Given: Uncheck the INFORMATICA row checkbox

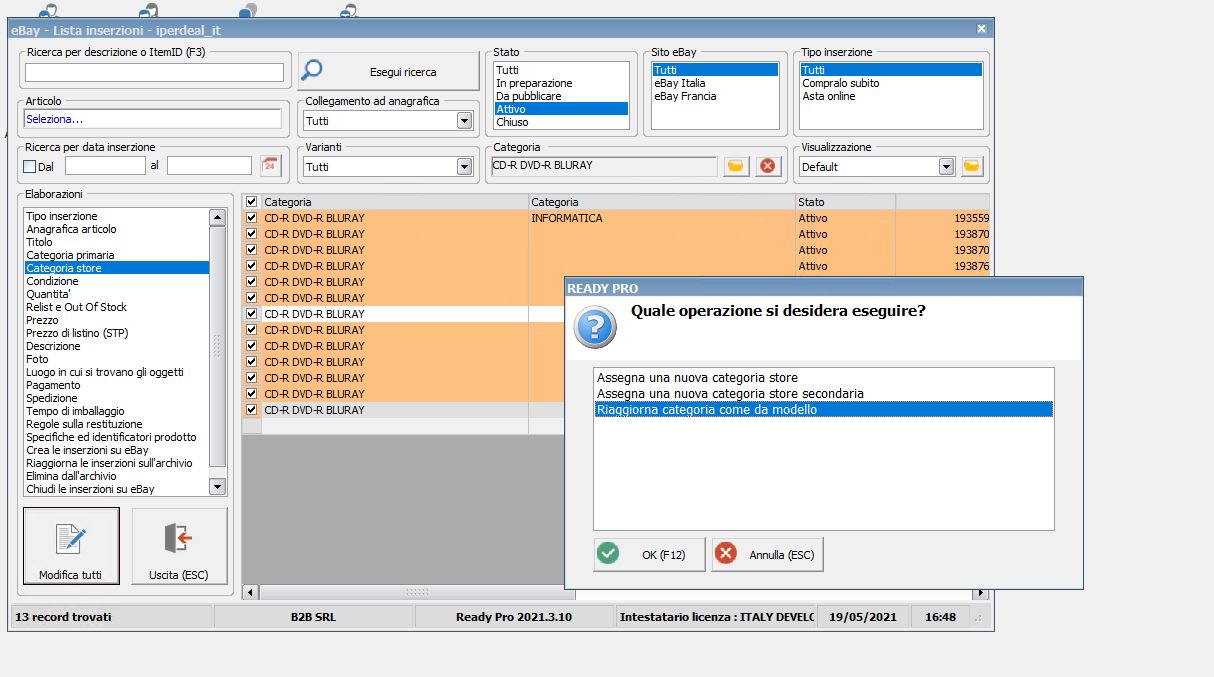Looking at the screenshot, I should [252, 218].
